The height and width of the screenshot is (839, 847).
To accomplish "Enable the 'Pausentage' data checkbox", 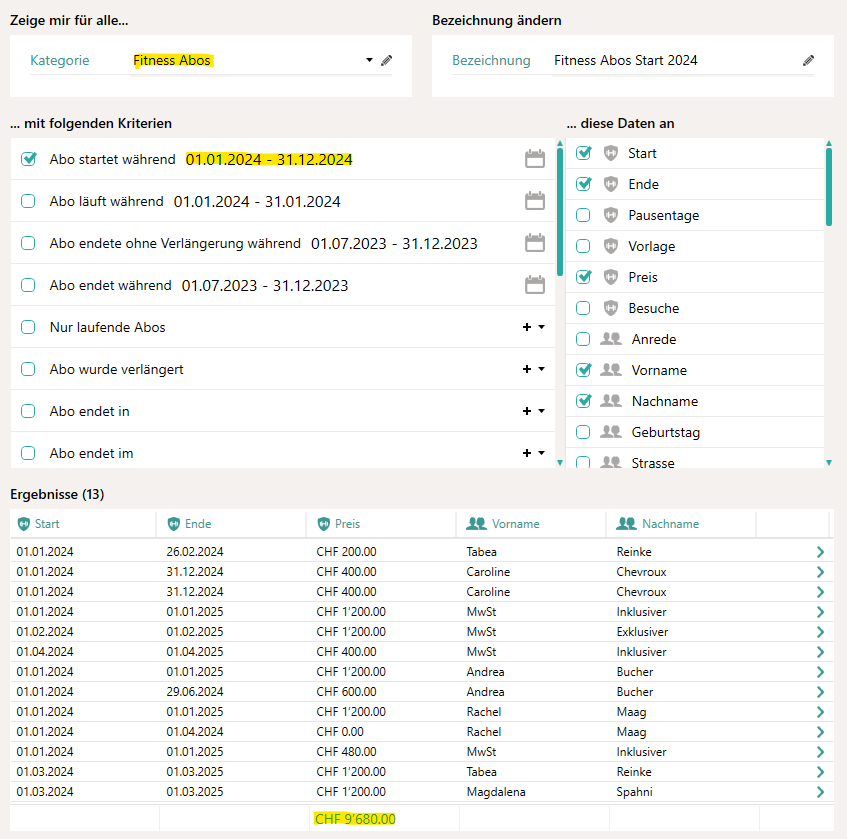I will [583, 215].
